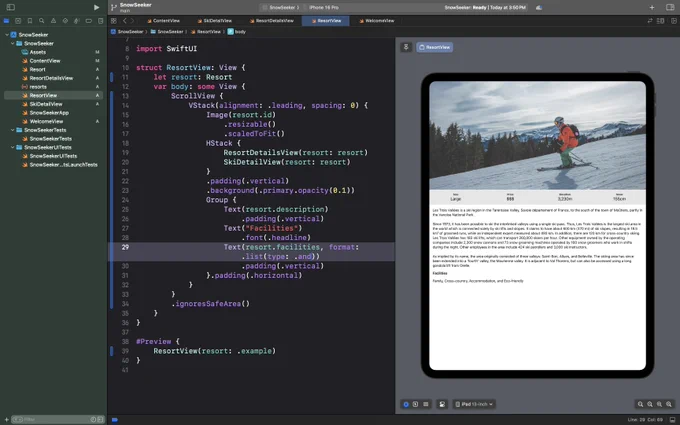This screenshot has height=425, width=680.
Task: Zoom in the preview canvas
Action: [669, 404]
